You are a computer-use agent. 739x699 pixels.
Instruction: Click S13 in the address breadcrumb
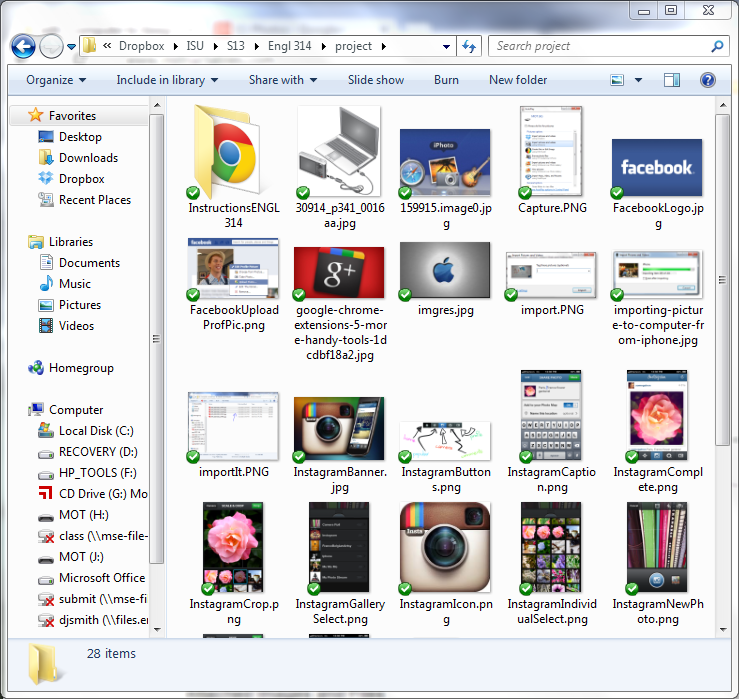(236, 46)
